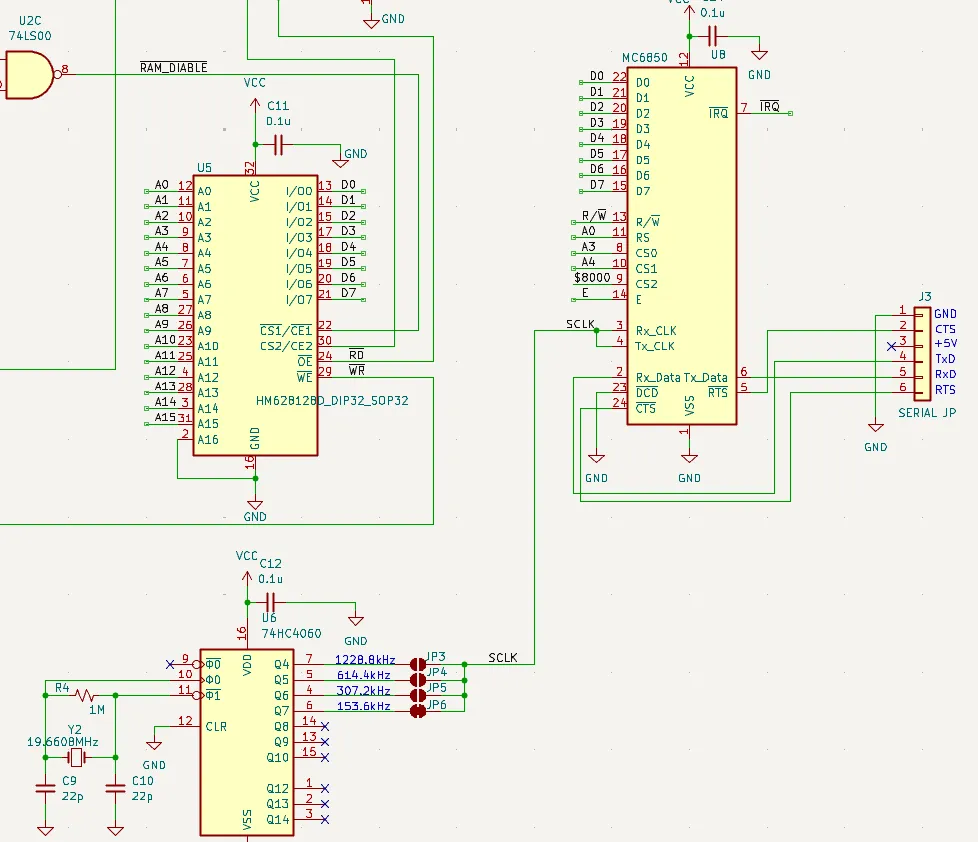The image size is (978, 842).
Task: Select the 19.6608MHz crystal value text
Action: 62,742
